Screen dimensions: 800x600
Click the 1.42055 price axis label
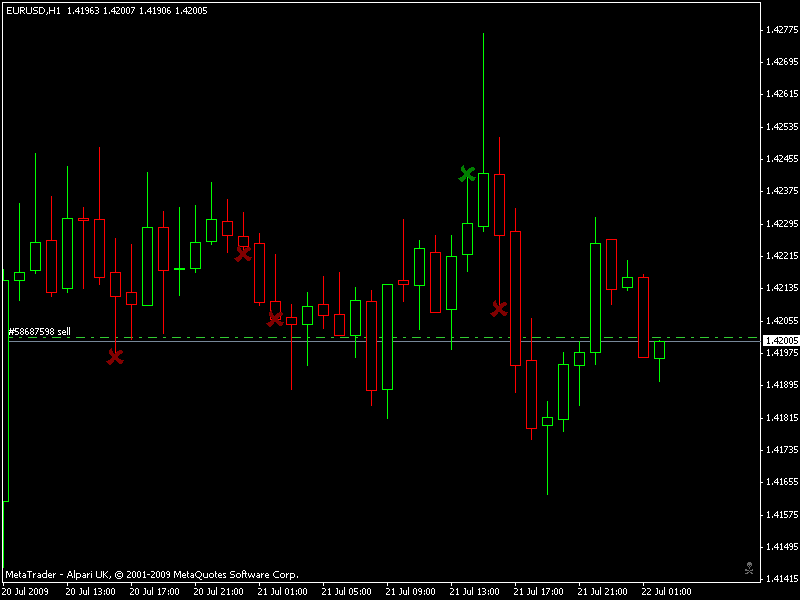tap(782, 320)
